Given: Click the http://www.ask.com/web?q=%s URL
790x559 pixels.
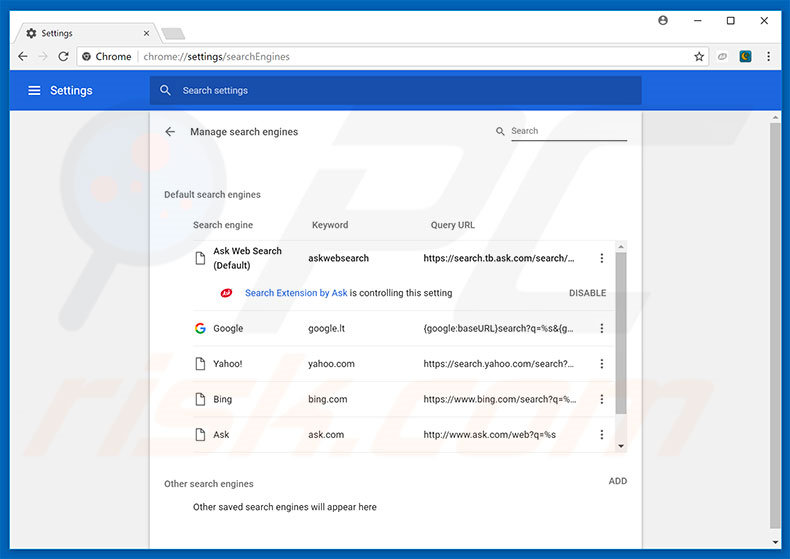Looking at the screenshot, I should point(489,435).
